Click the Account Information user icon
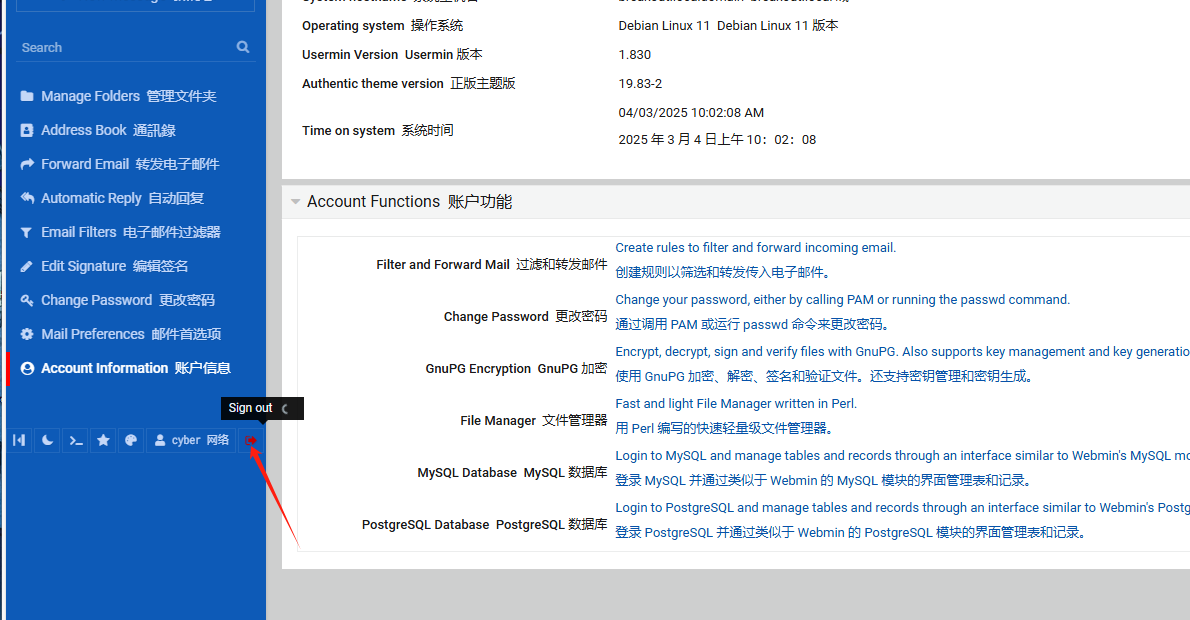The height and width of the screenshot is (620, 1190). tap(27, 368)
